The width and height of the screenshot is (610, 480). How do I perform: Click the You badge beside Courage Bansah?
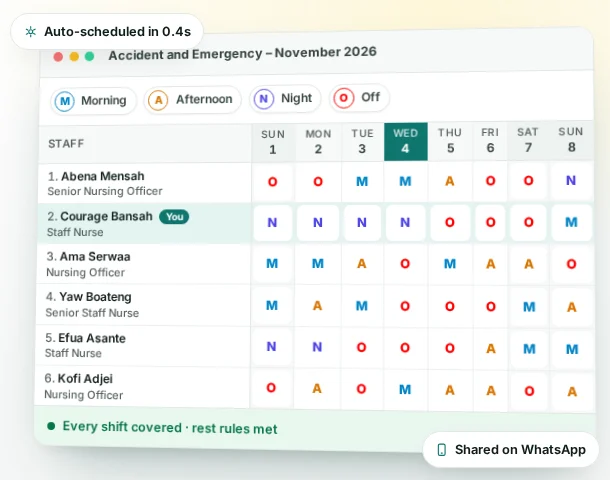pyautogui.click(x=174, y=217)
